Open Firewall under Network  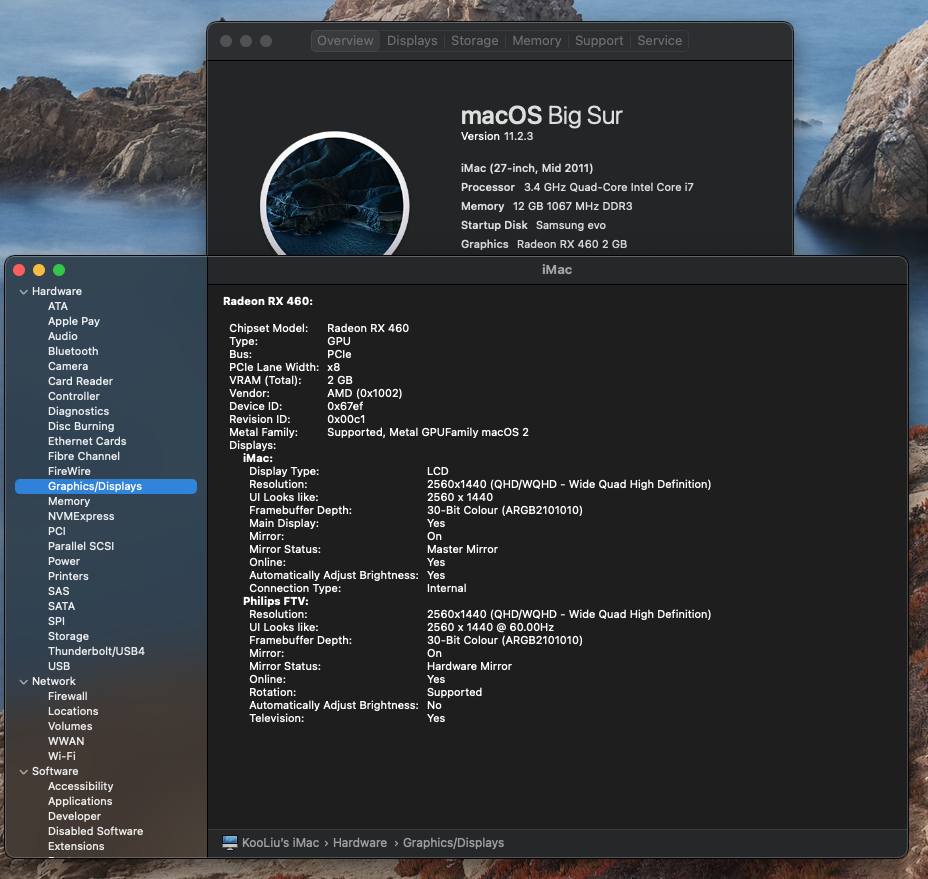point(68,697)
